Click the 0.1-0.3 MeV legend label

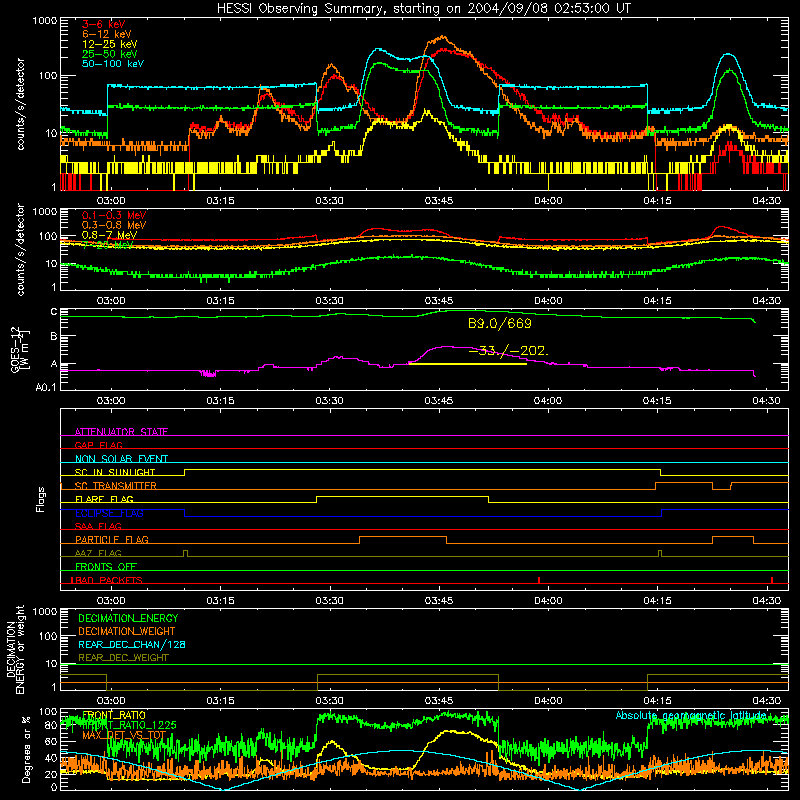tap(114, 215)
